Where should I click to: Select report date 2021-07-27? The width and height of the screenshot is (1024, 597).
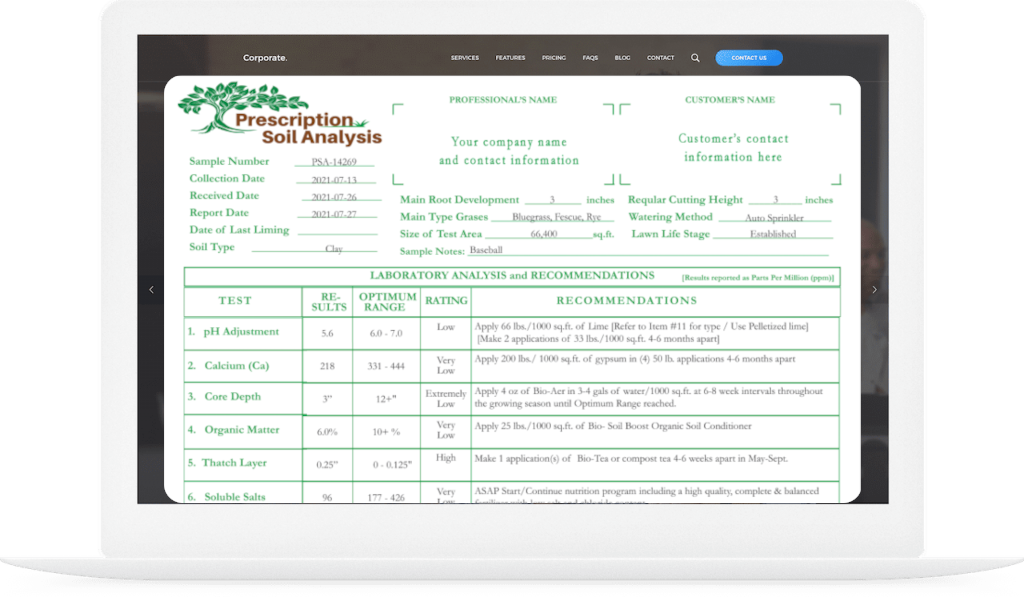click(x=334, y=214)
